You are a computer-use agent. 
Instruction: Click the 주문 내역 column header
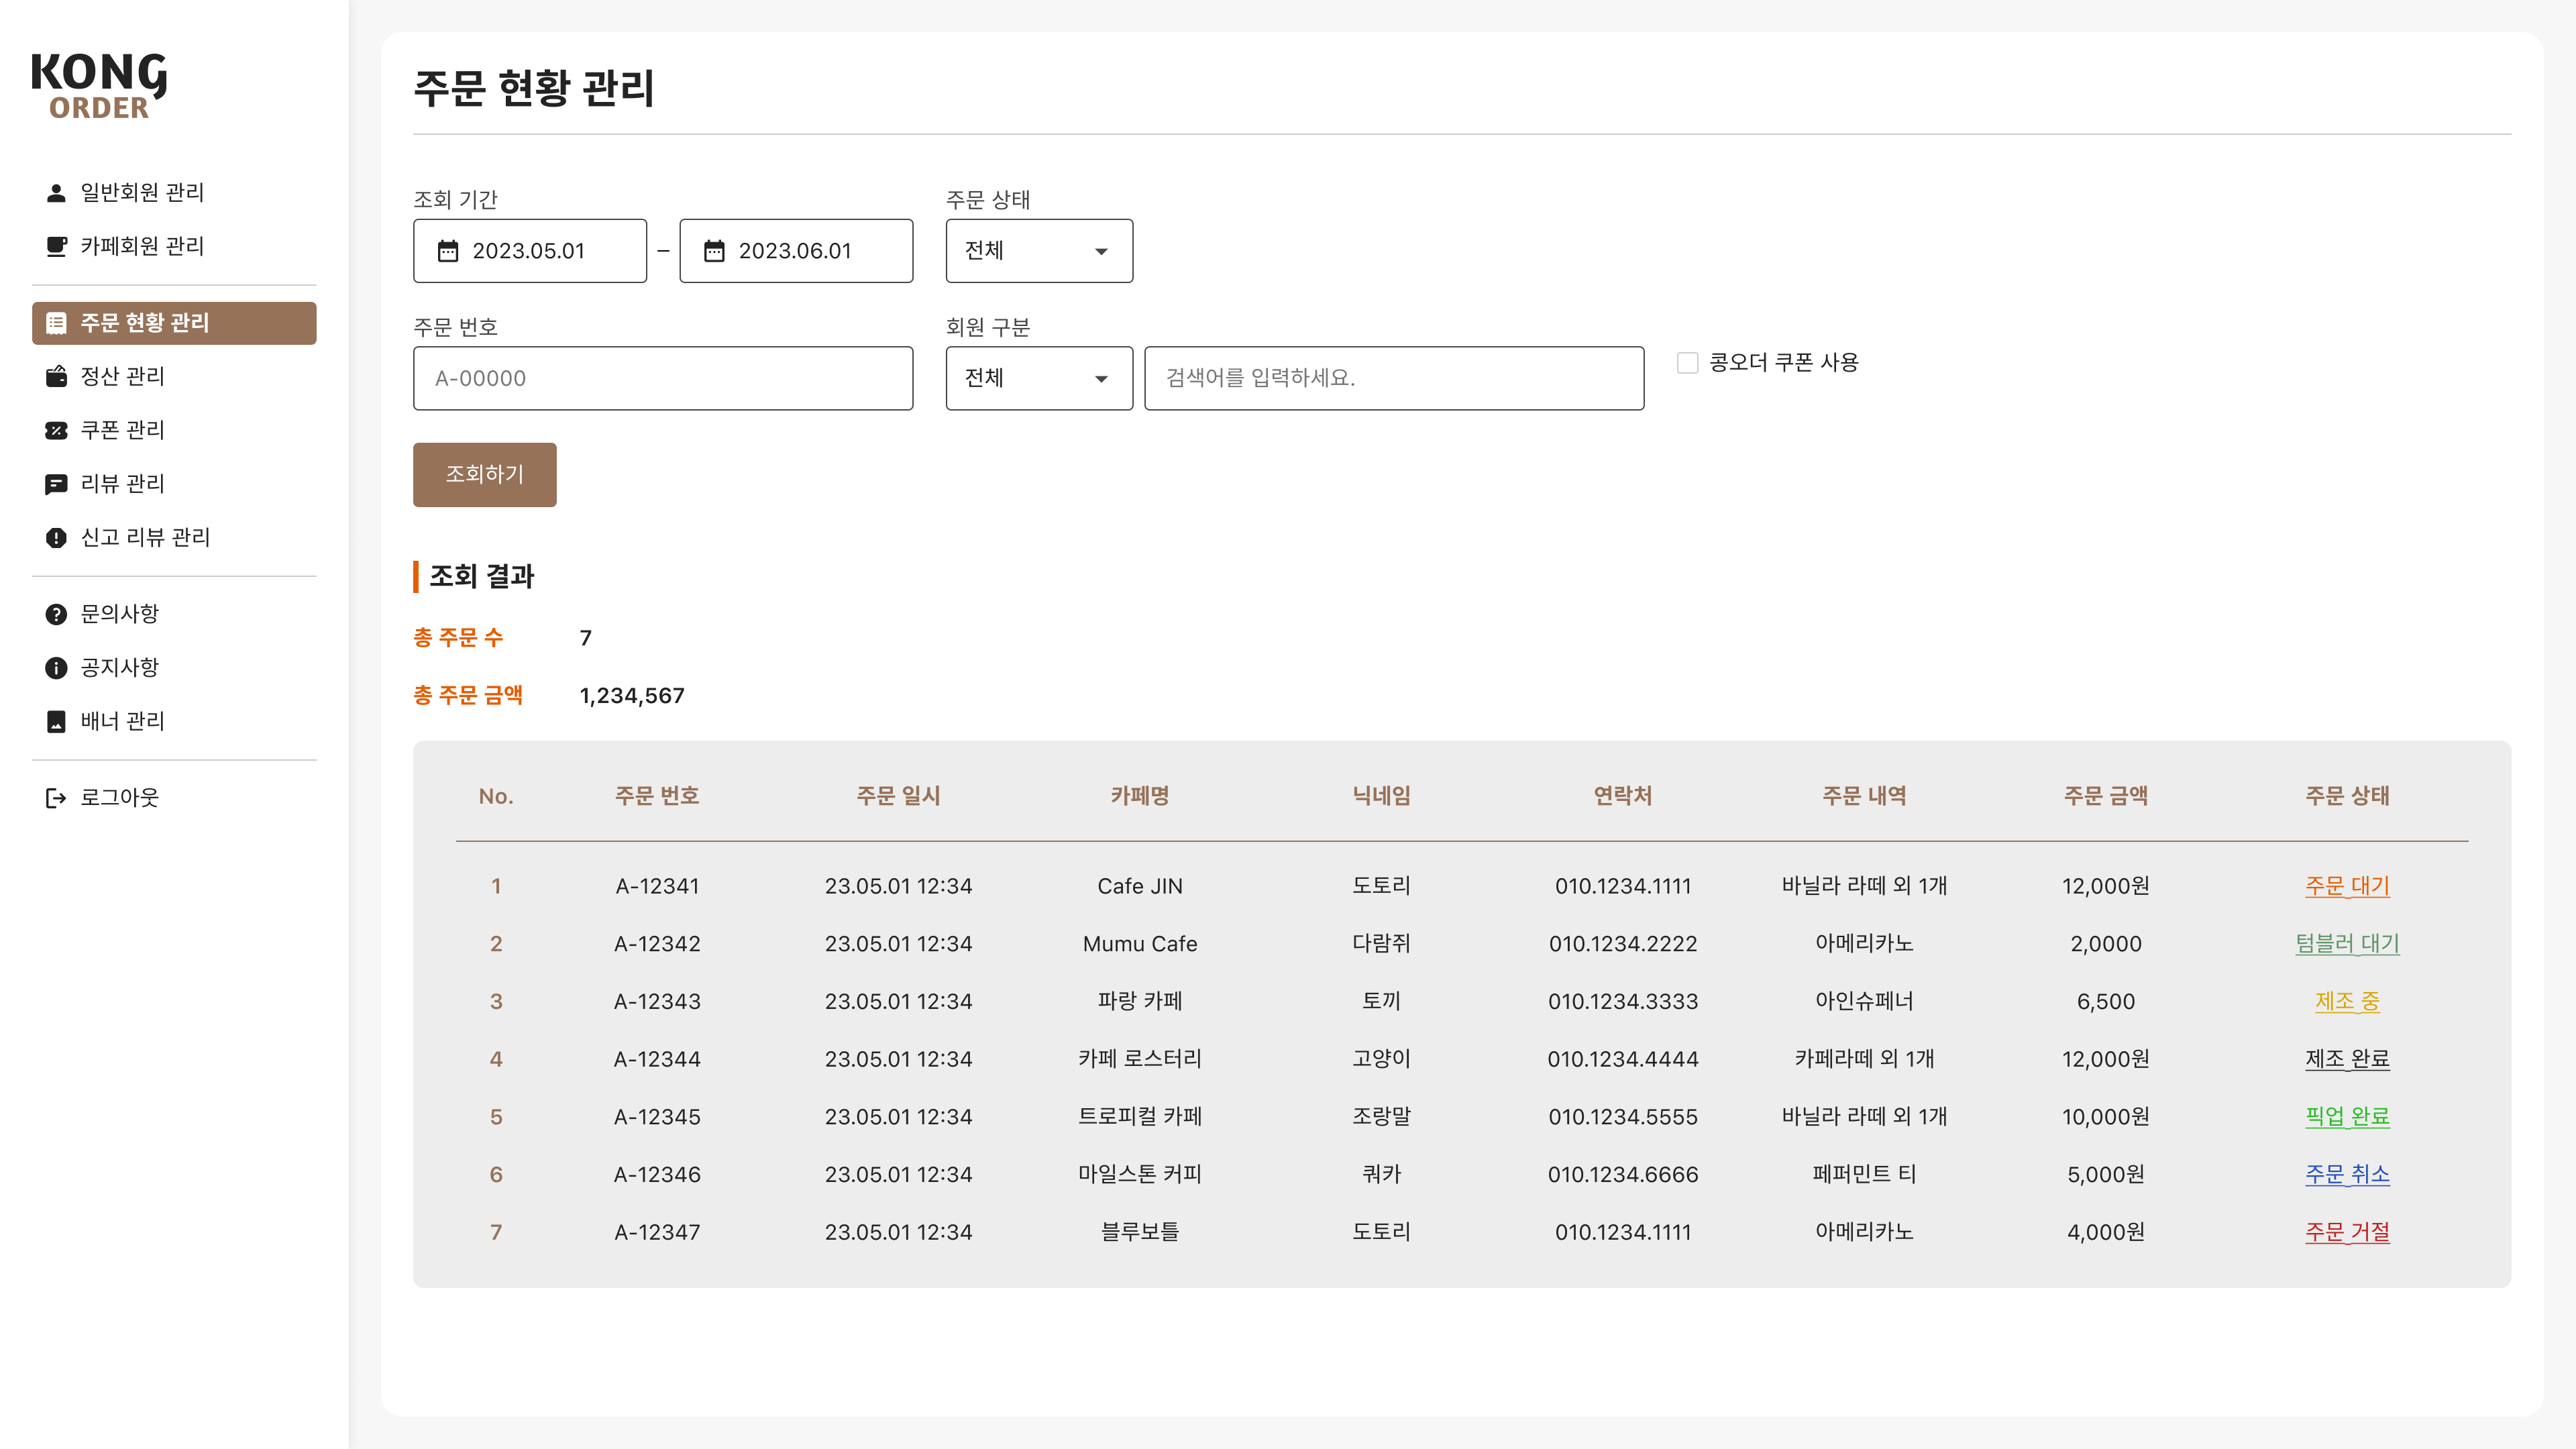point(1864,796)
